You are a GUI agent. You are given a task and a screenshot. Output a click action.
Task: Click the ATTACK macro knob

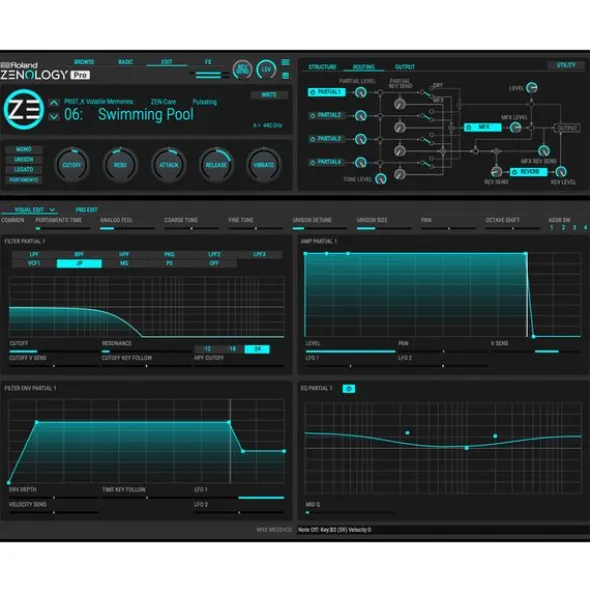(168, 165)
